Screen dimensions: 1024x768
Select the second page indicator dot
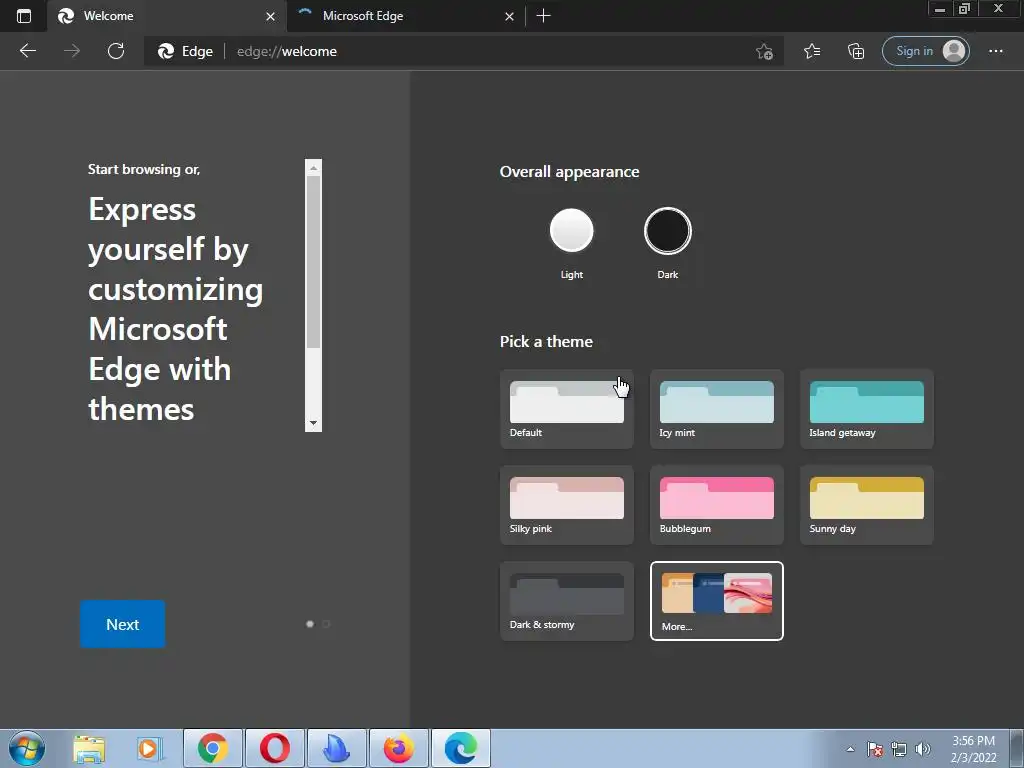326,624
